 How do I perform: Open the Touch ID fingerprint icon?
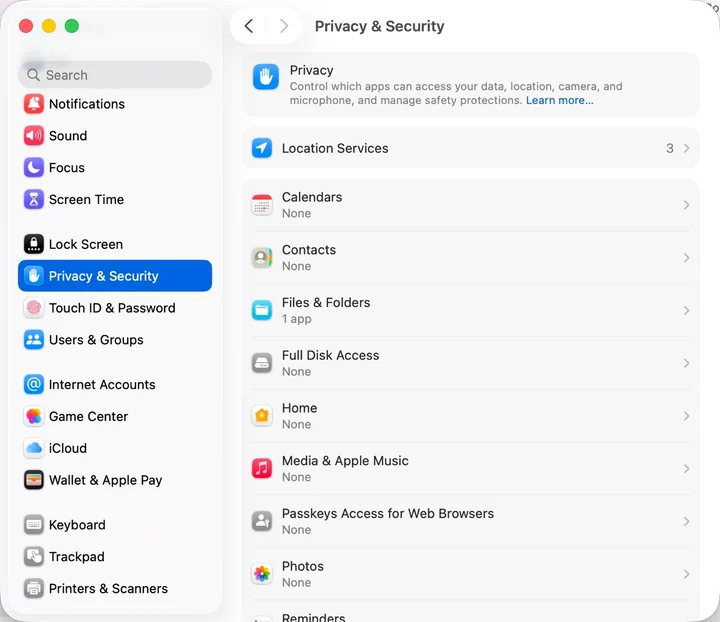[34, 308]
